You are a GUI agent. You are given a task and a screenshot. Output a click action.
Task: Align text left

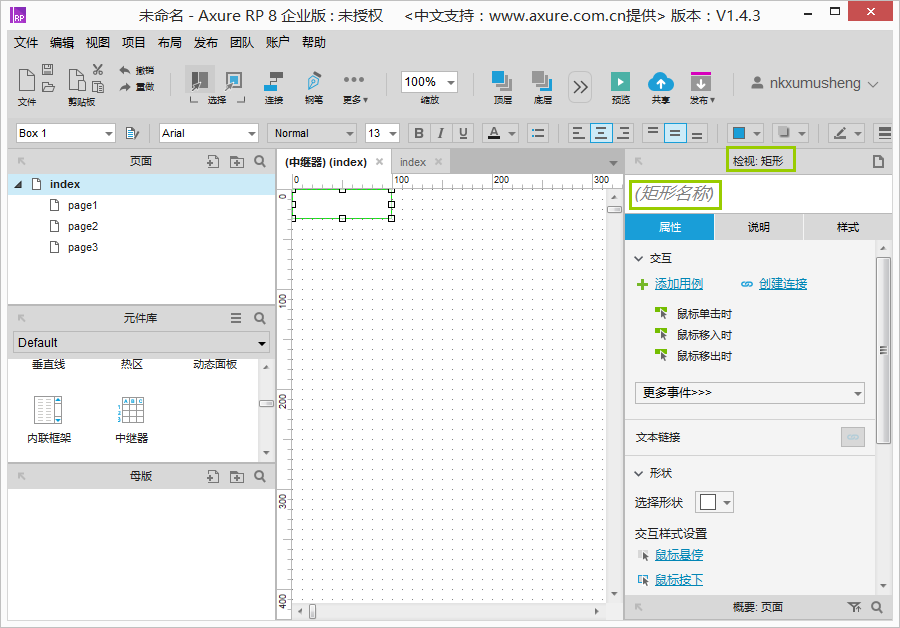coord(579,133)
